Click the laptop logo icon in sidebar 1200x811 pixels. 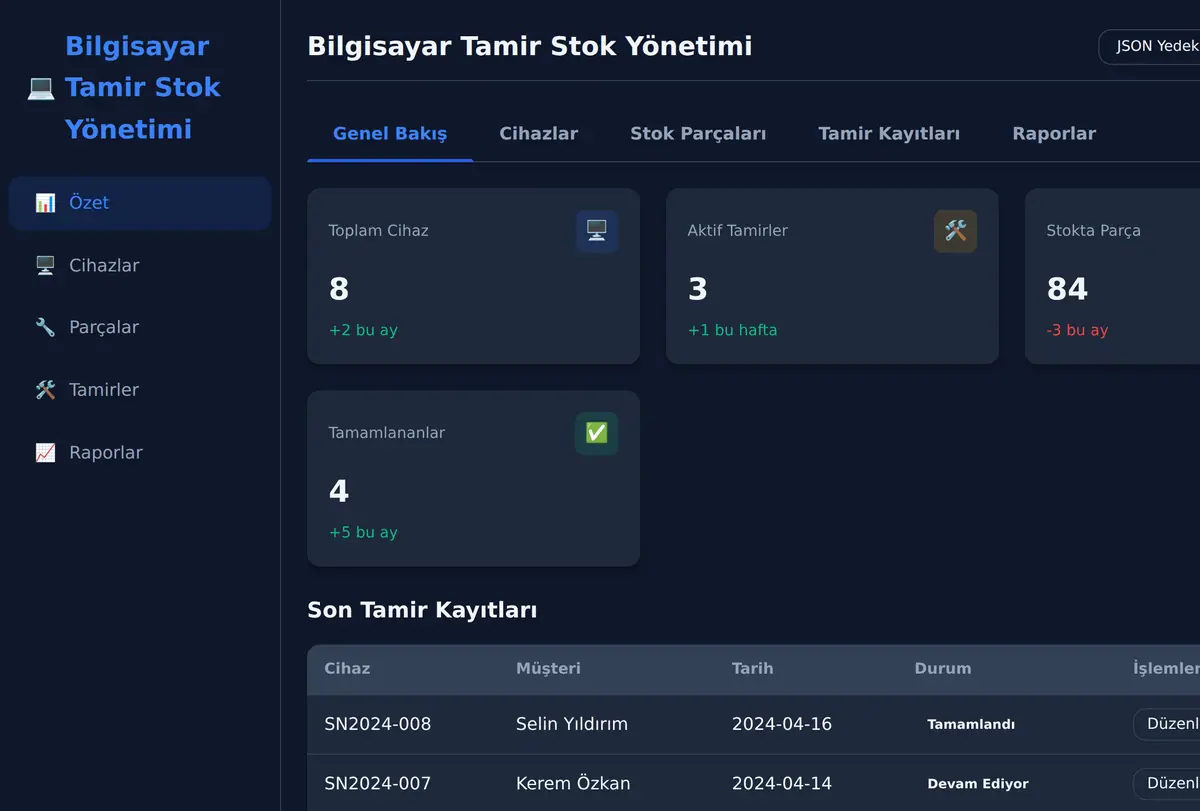pyautogui.click(x=41, y=88)
